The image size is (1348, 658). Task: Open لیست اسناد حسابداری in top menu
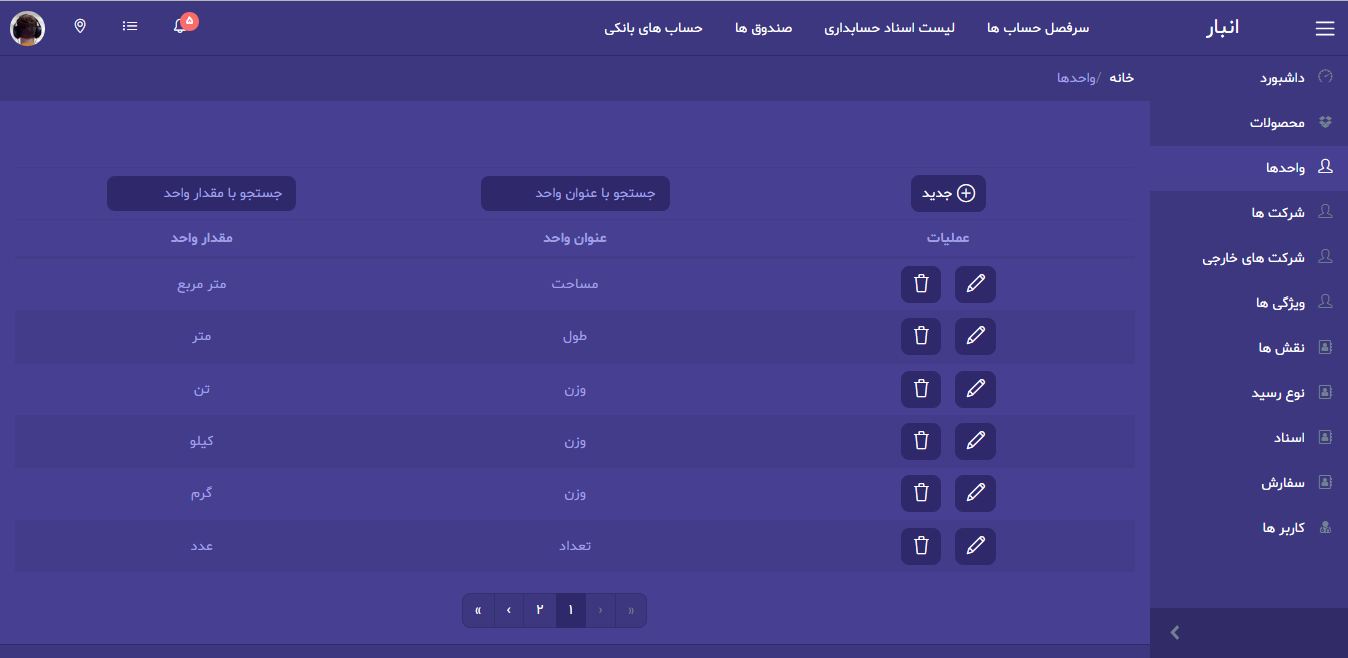point(889,28)
